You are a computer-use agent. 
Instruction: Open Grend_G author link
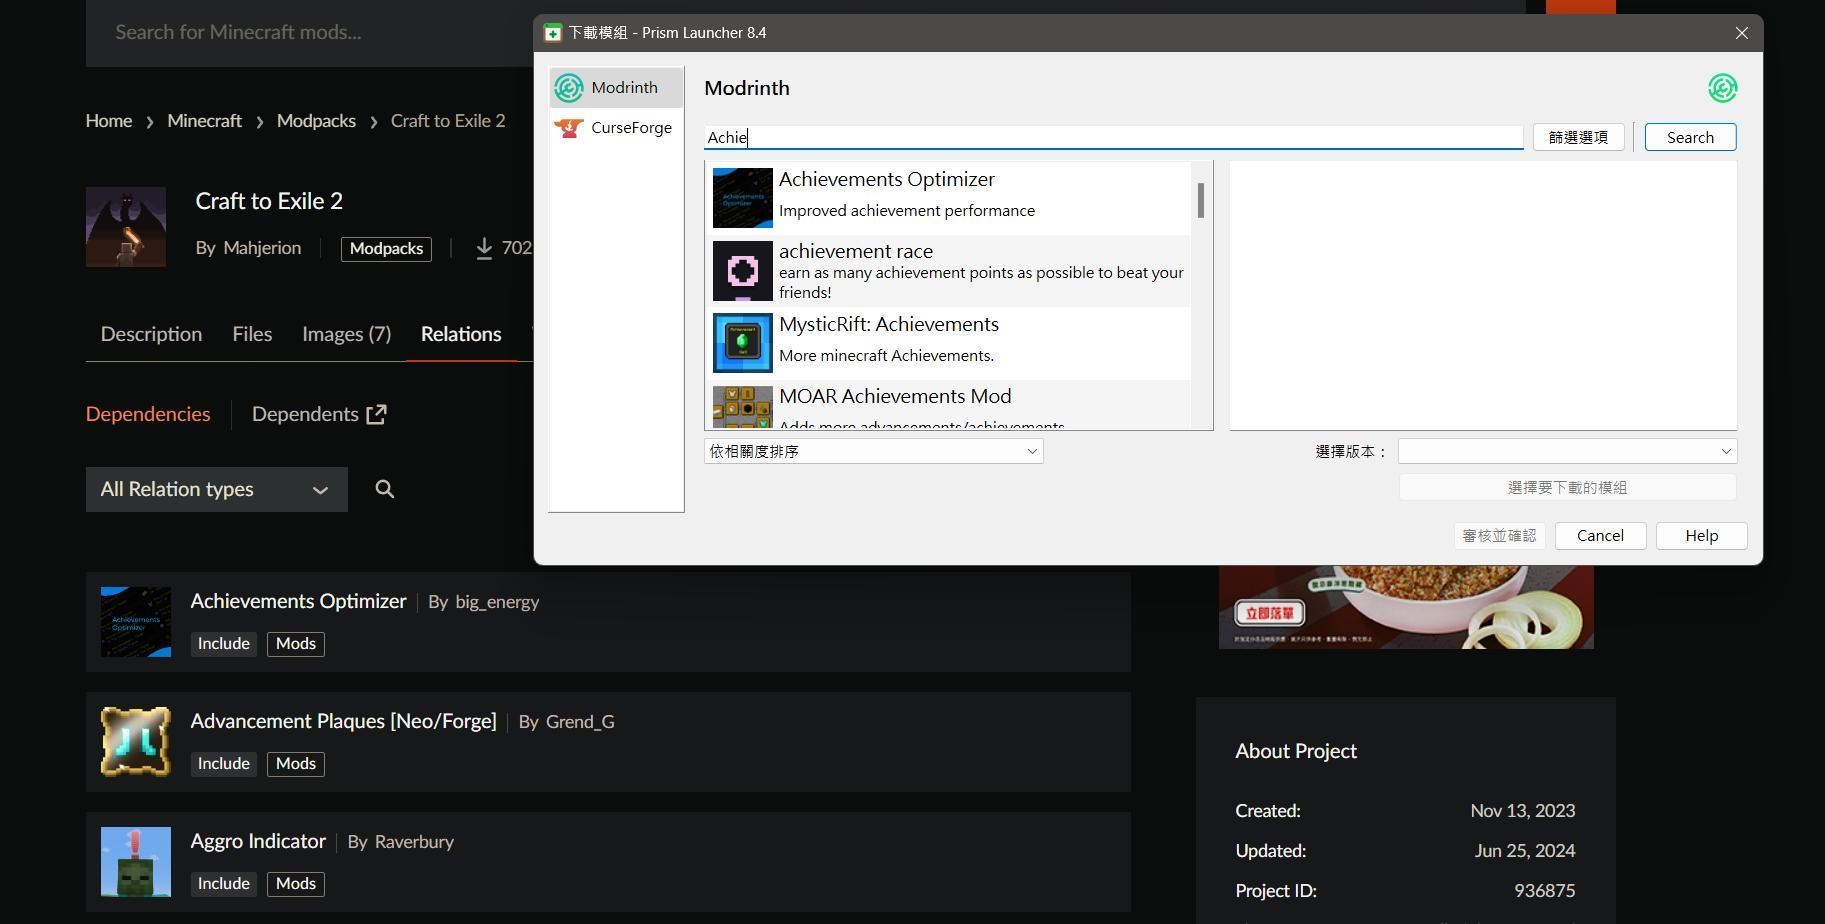(x=580, y=722)
